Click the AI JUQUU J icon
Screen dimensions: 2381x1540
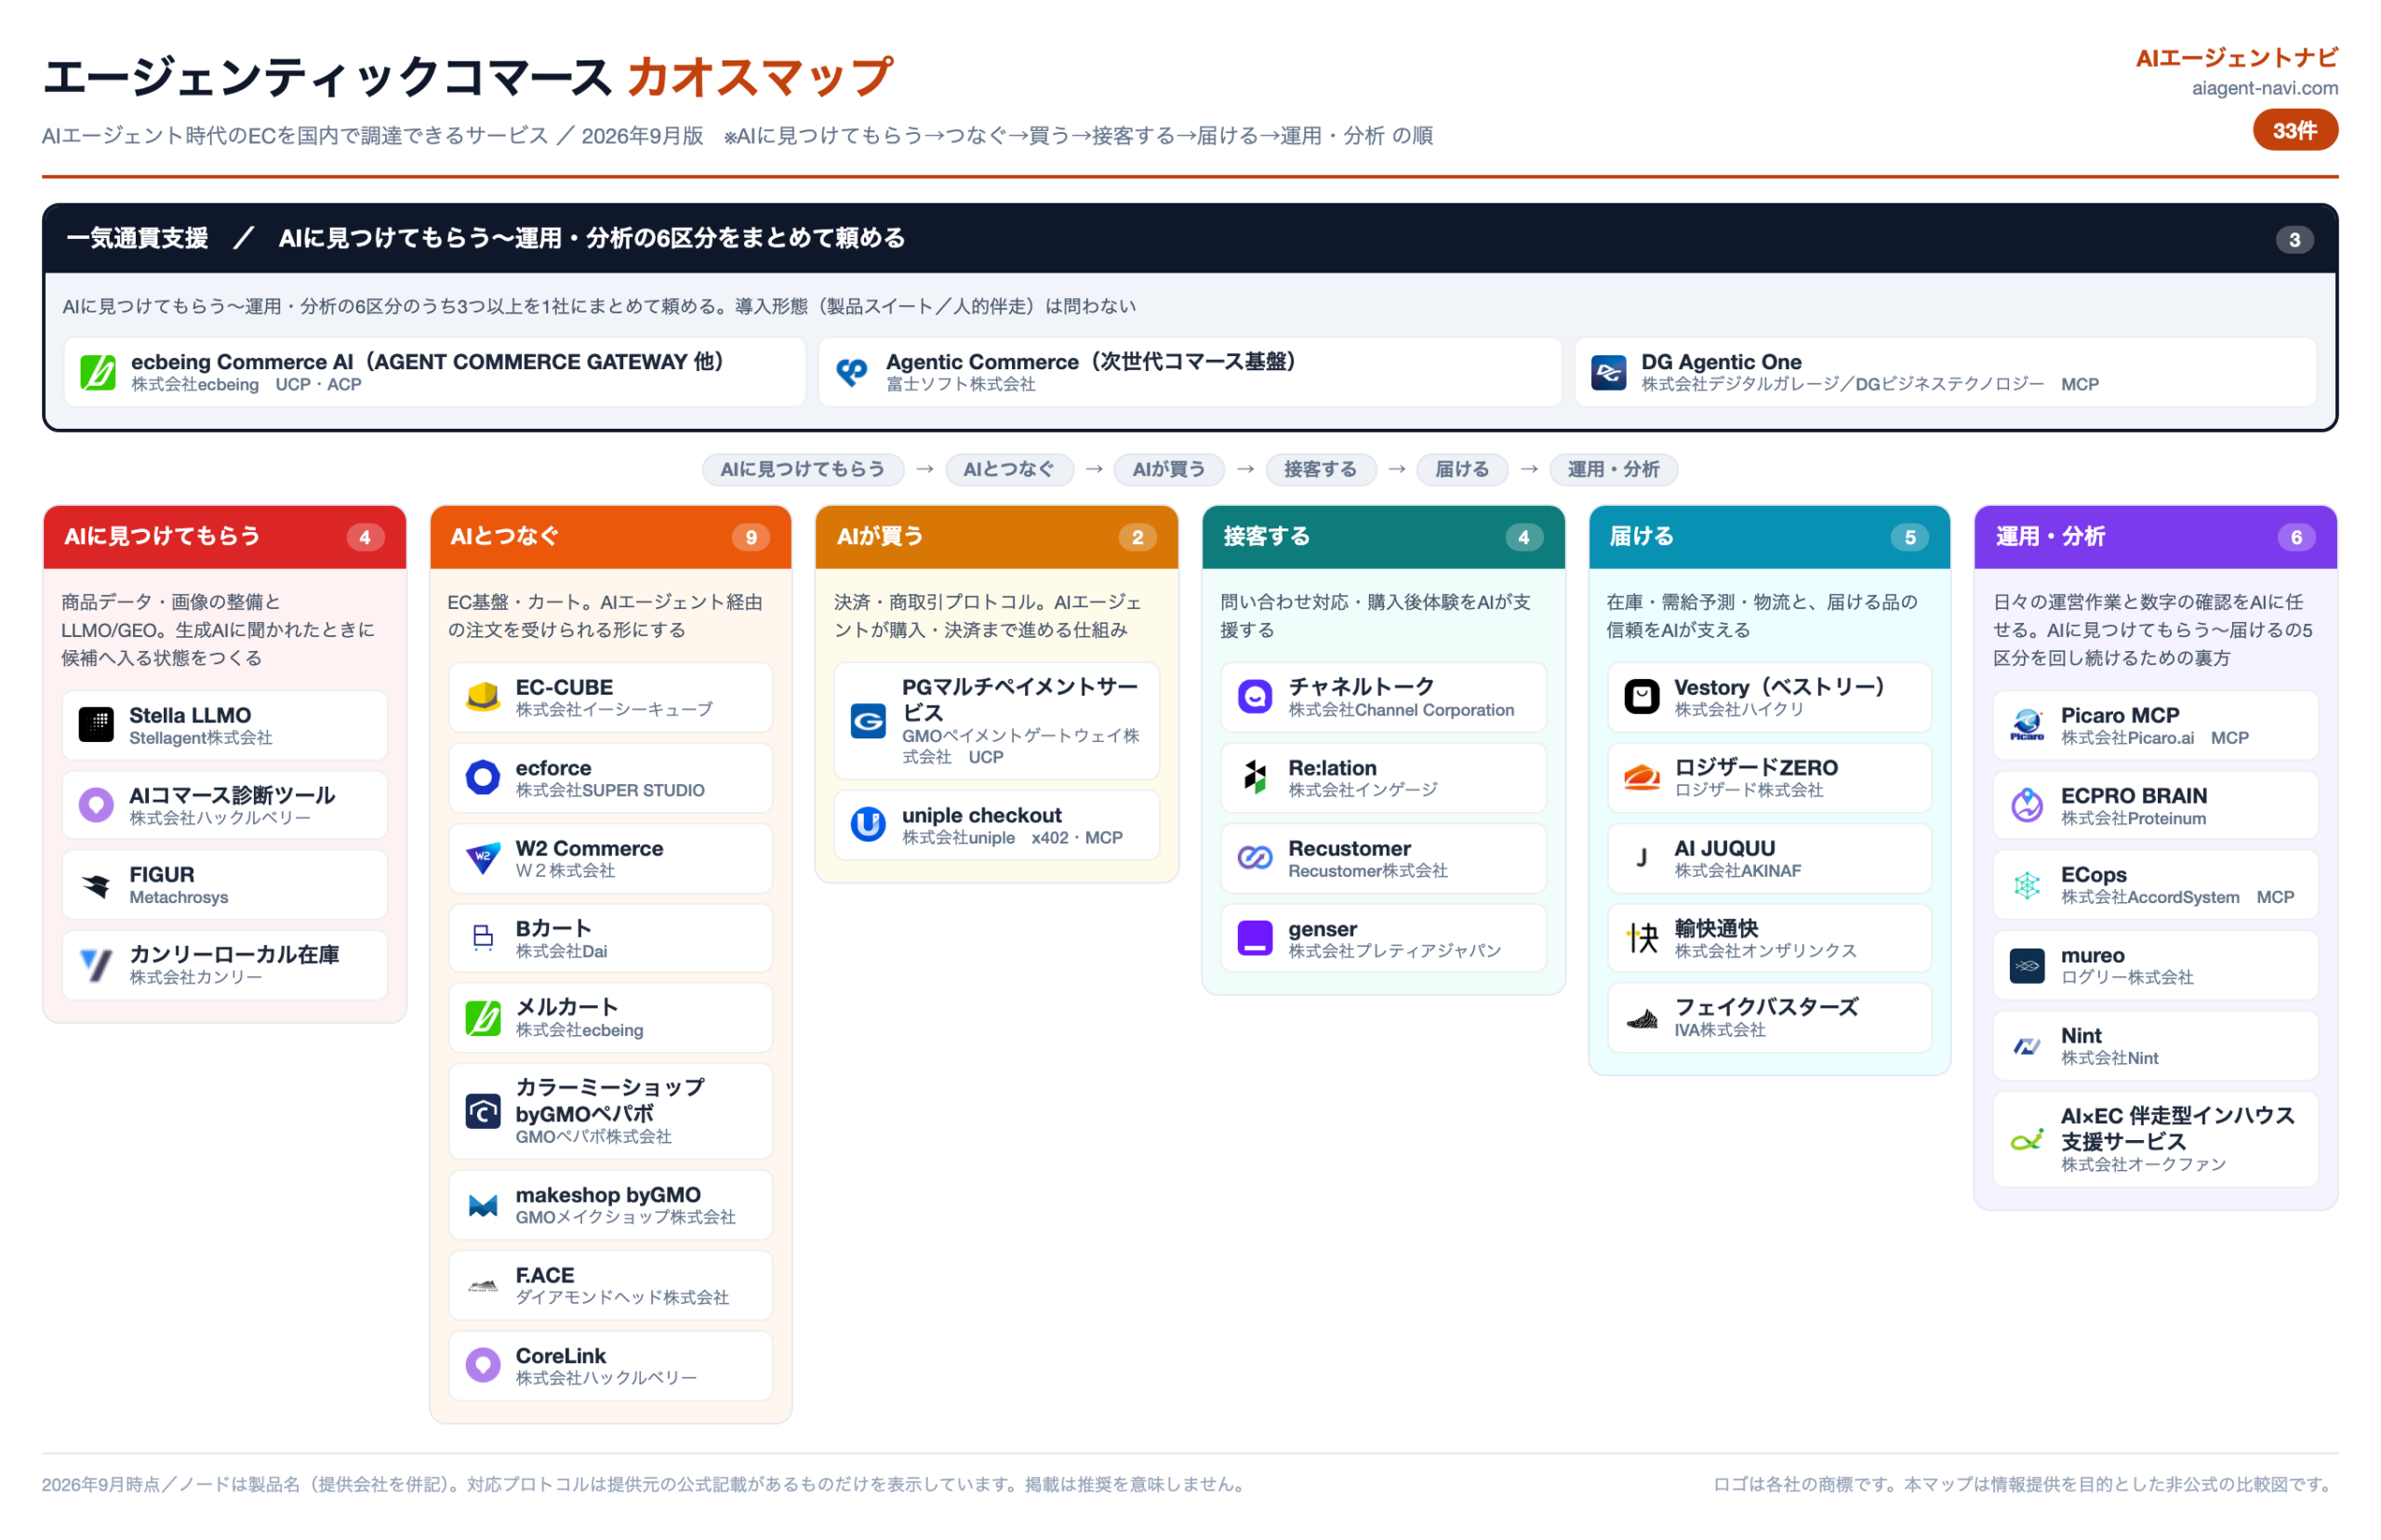(x=1641, y=857)
